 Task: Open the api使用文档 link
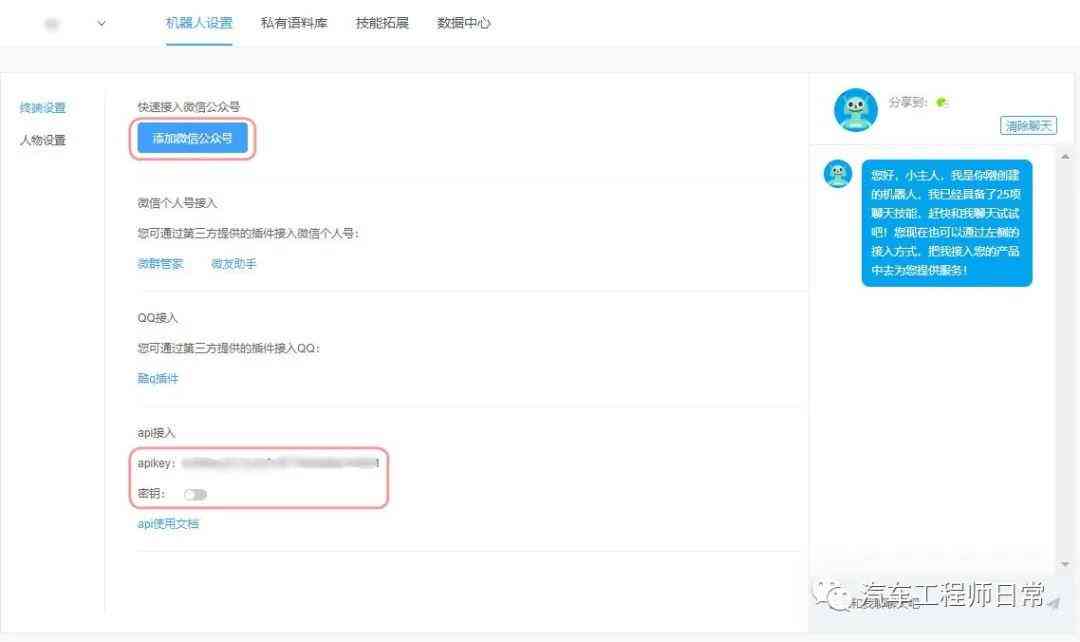(168, 524)
